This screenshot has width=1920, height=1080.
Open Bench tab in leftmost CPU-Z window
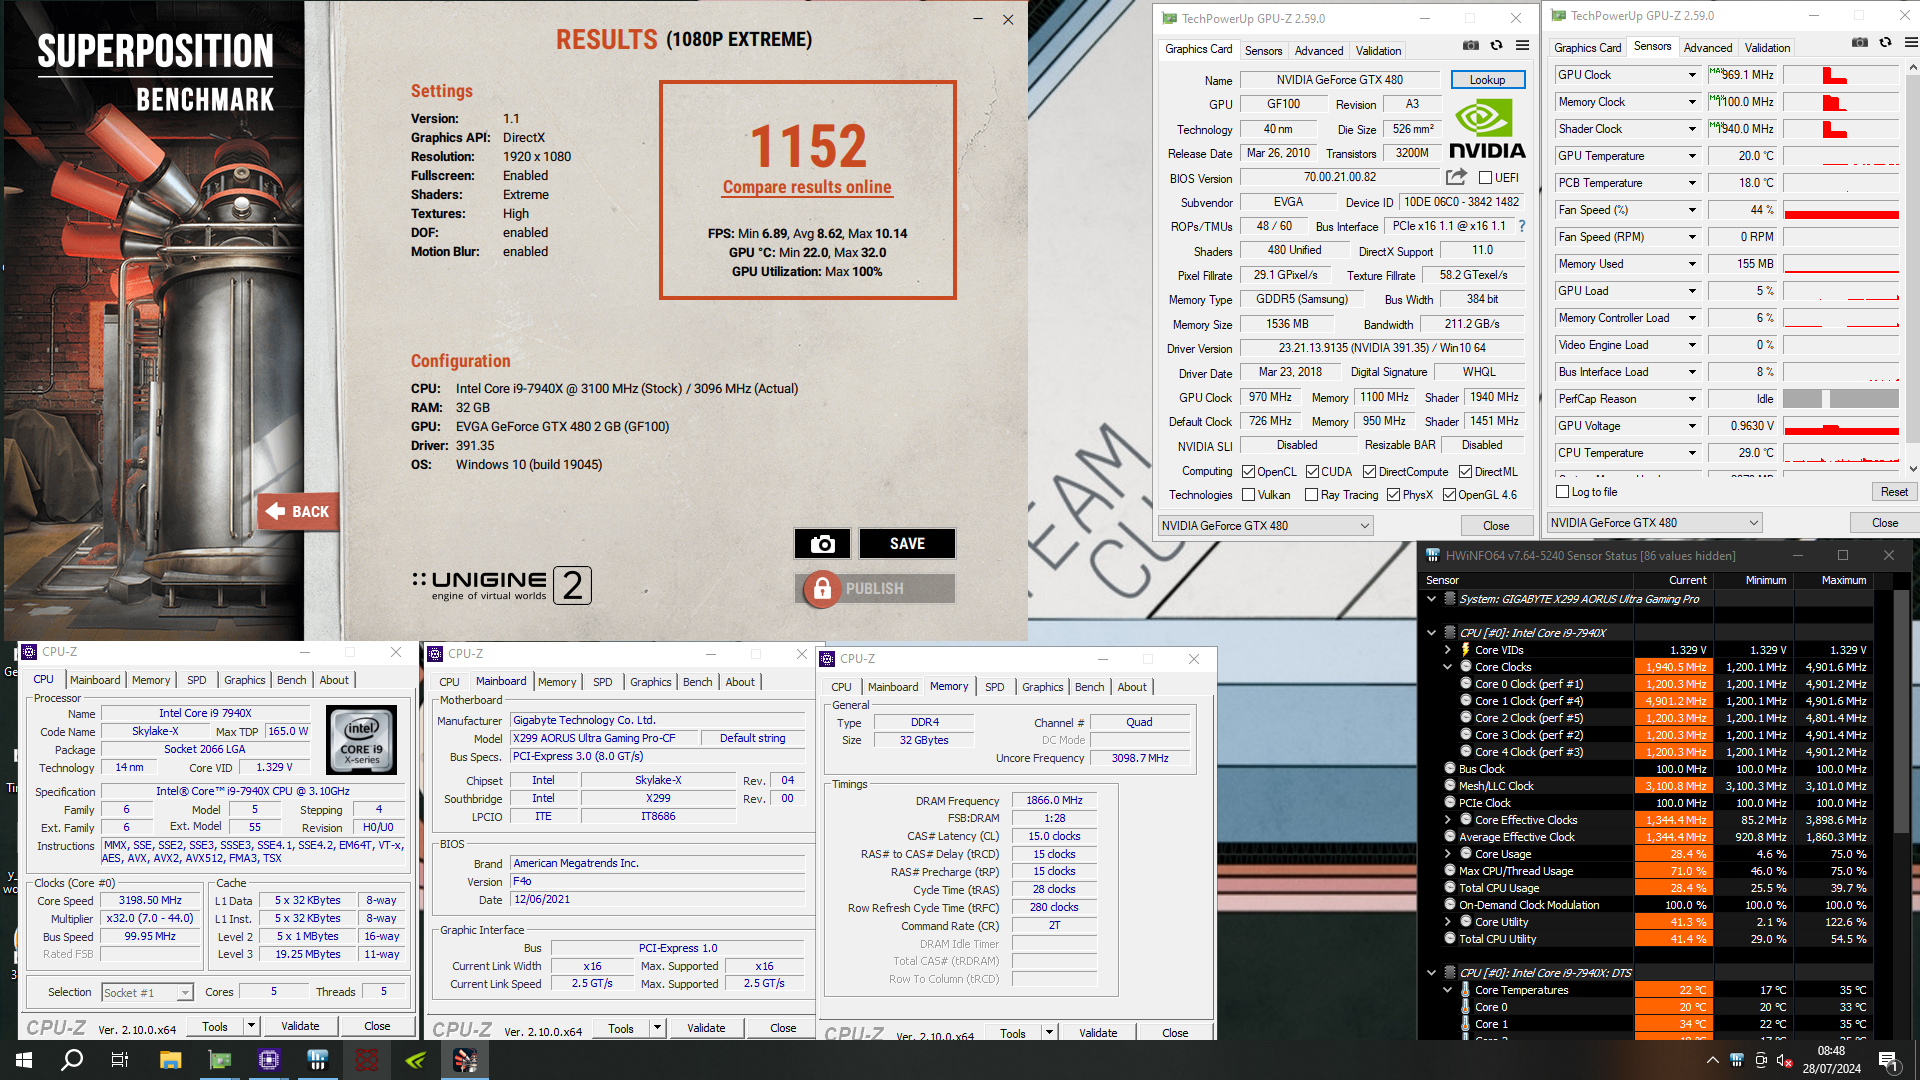[x=291, y=680]
